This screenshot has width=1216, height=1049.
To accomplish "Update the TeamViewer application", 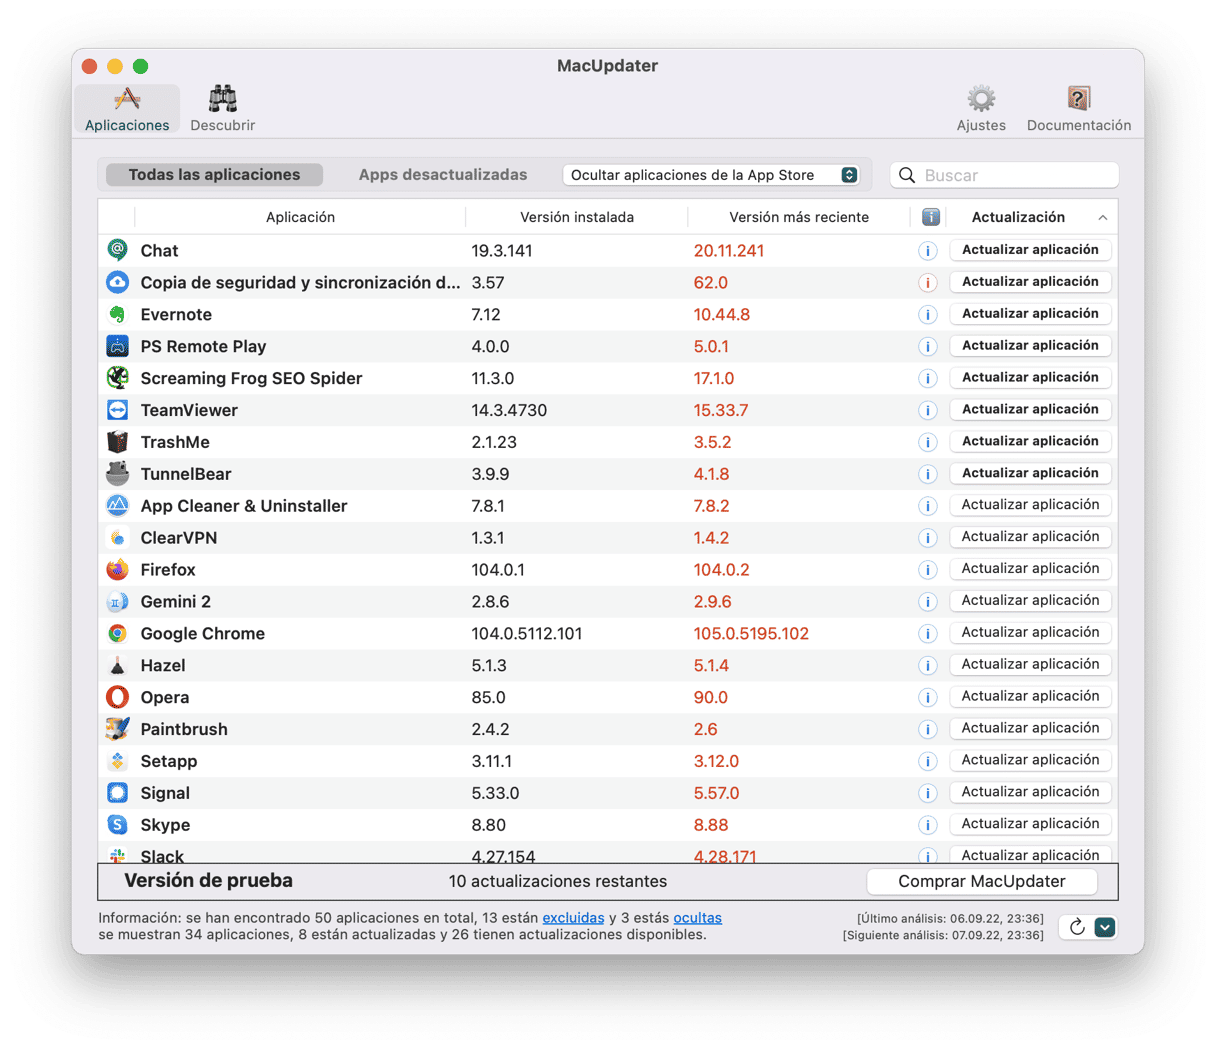I will click(1030, 409).
